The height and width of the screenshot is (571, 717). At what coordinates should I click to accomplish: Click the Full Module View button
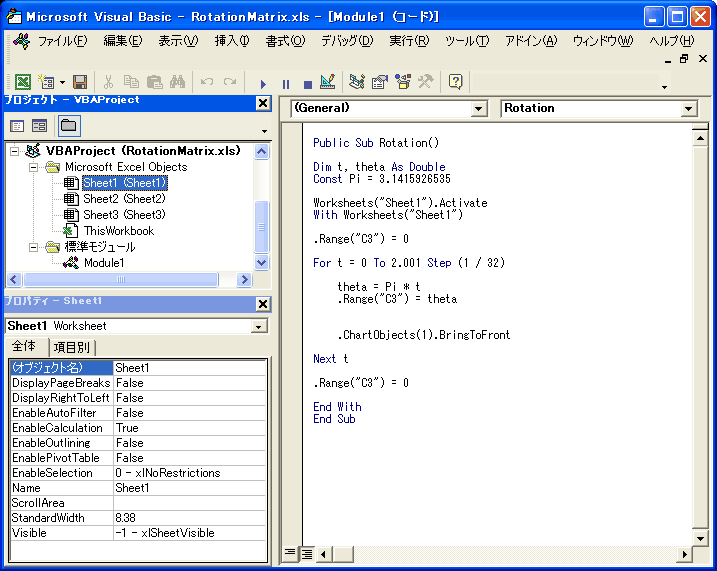pyautogui.click(x=307, y=554)
